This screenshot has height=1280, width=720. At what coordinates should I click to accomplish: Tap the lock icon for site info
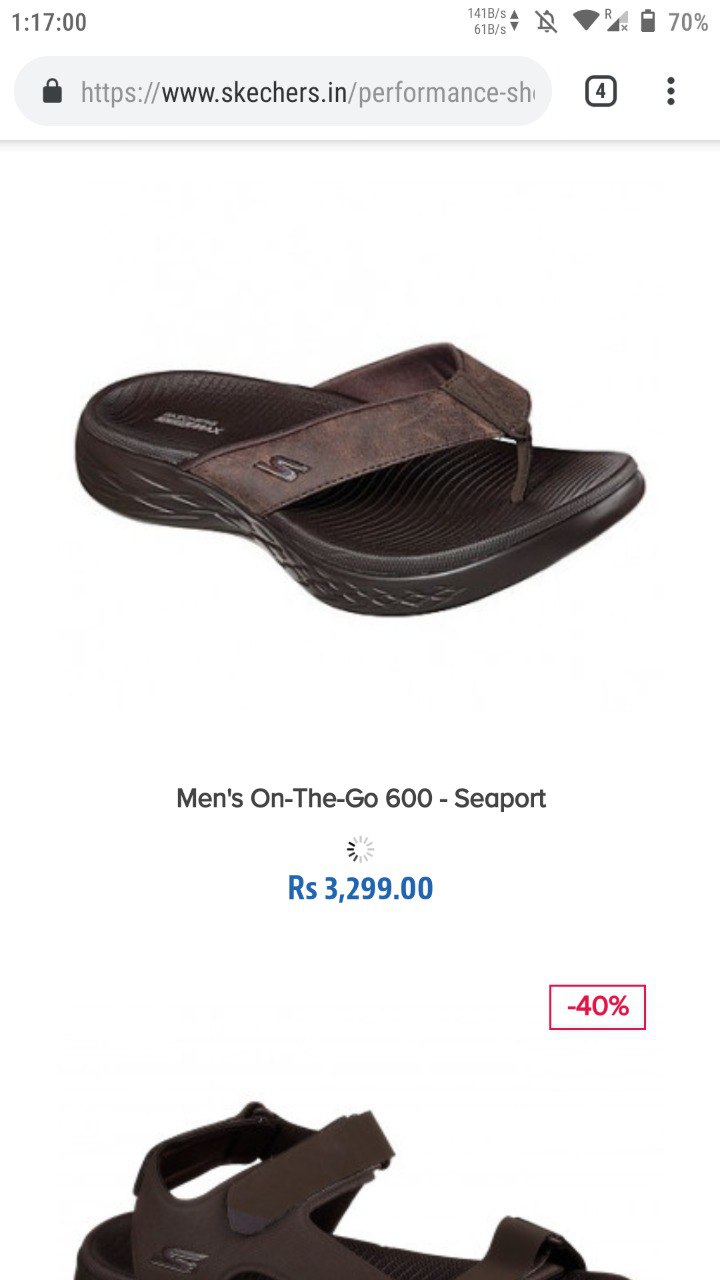[52, 92]
